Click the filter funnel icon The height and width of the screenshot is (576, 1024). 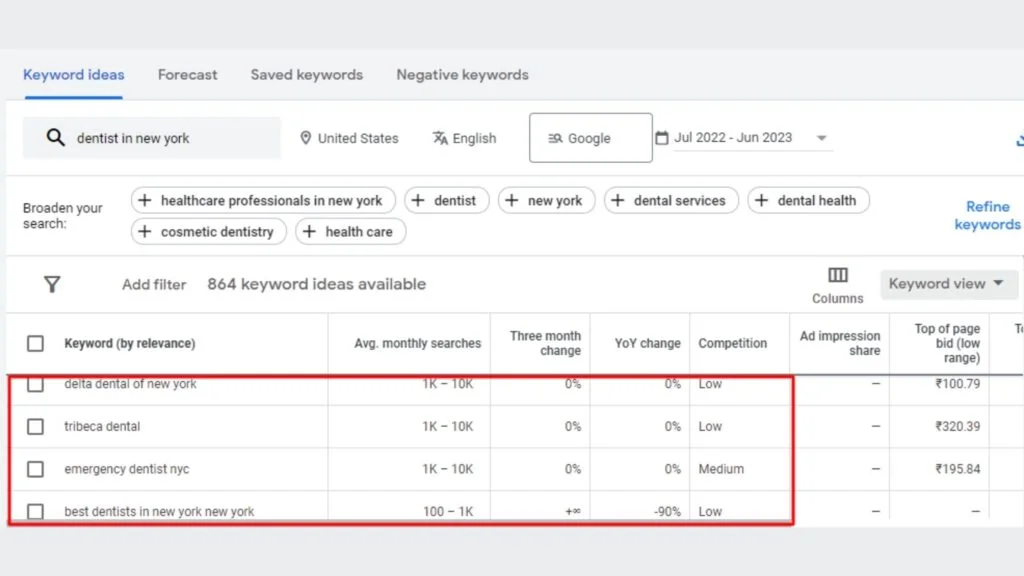tap(52, 284)
